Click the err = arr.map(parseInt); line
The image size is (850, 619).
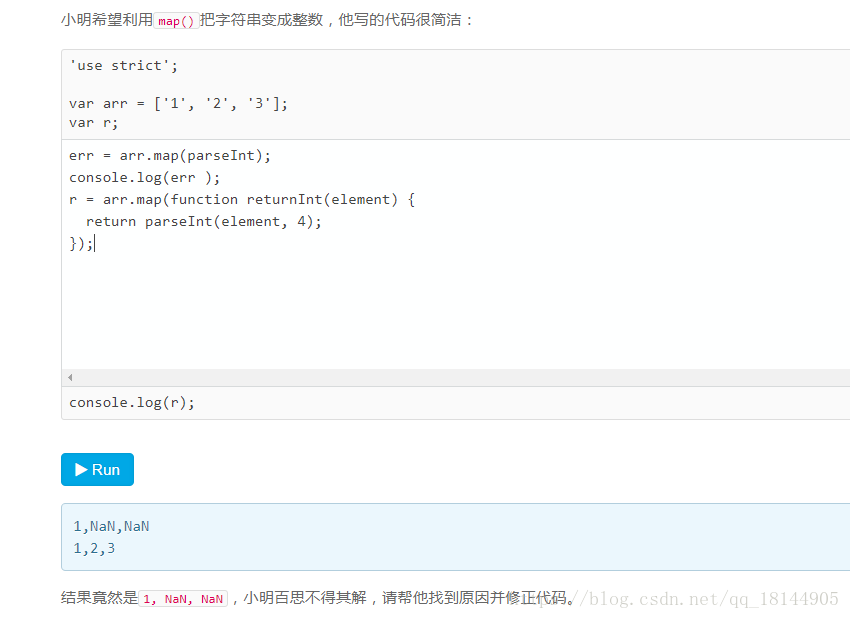(x=170, y=155)
